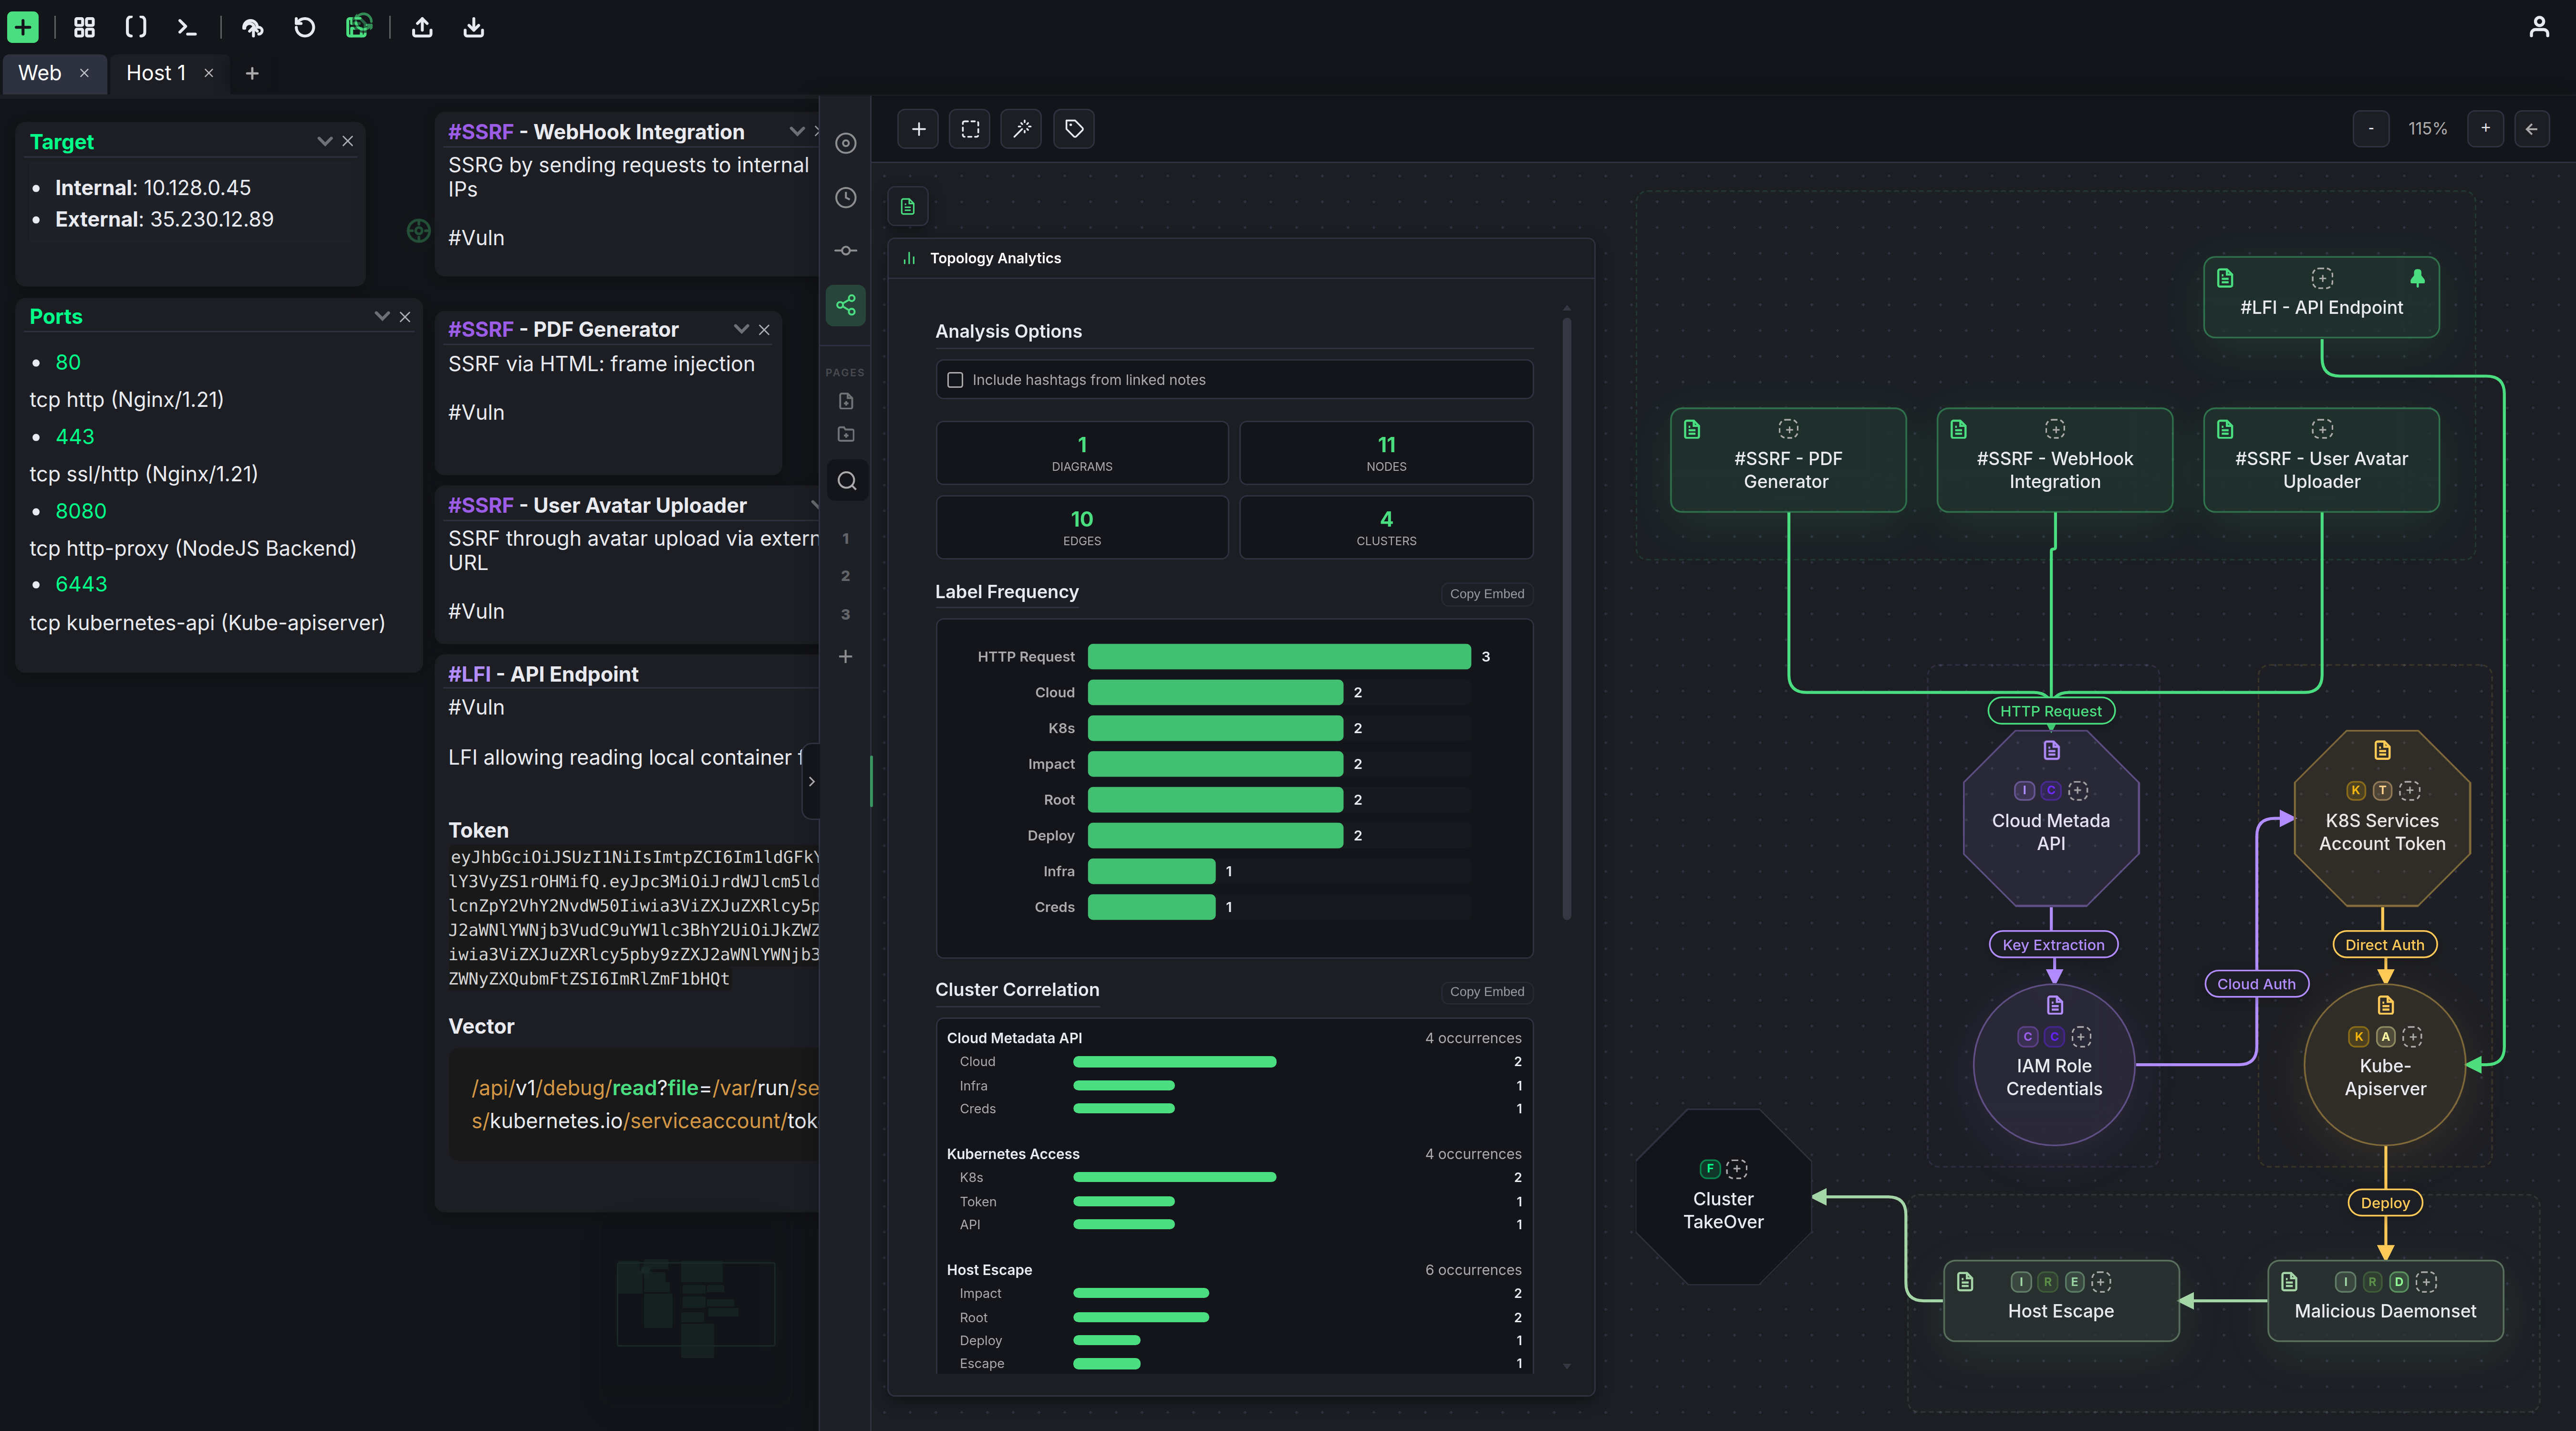Click the canvas minimap thumbnail

click(696, 1303)
